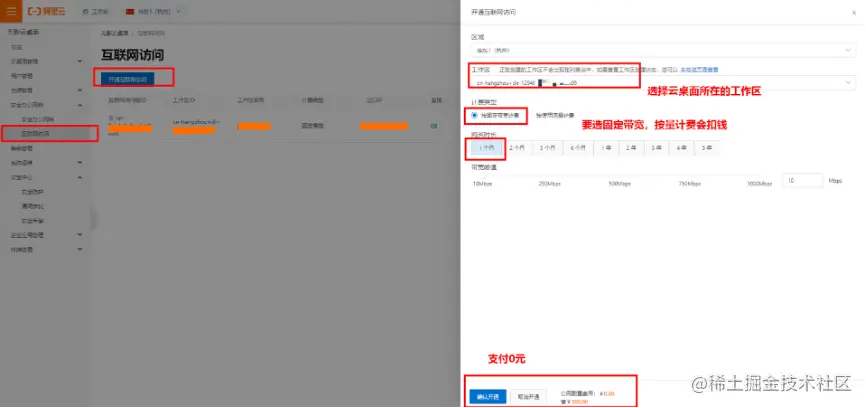Image resolution: width=866 pixels, height=408 pixels.
Task: Collapse the sidebar group containing 互联网访问
Action: [x=80, y=105]
